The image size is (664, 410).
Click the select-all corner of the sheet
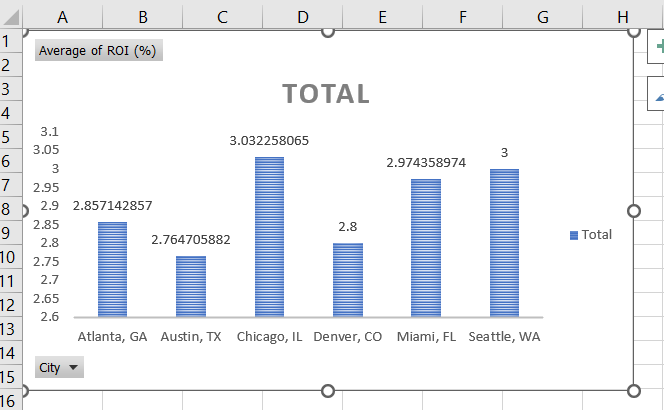(11, 16)
